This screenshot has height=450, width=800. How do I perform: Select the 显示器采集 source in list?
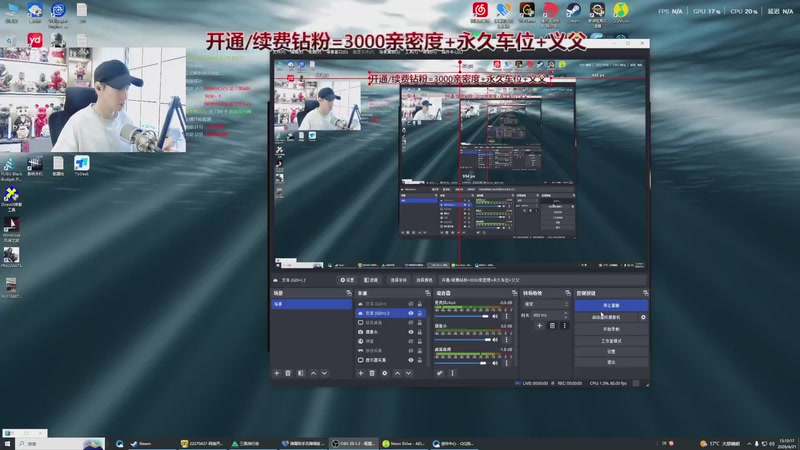(x=391, y=360)
